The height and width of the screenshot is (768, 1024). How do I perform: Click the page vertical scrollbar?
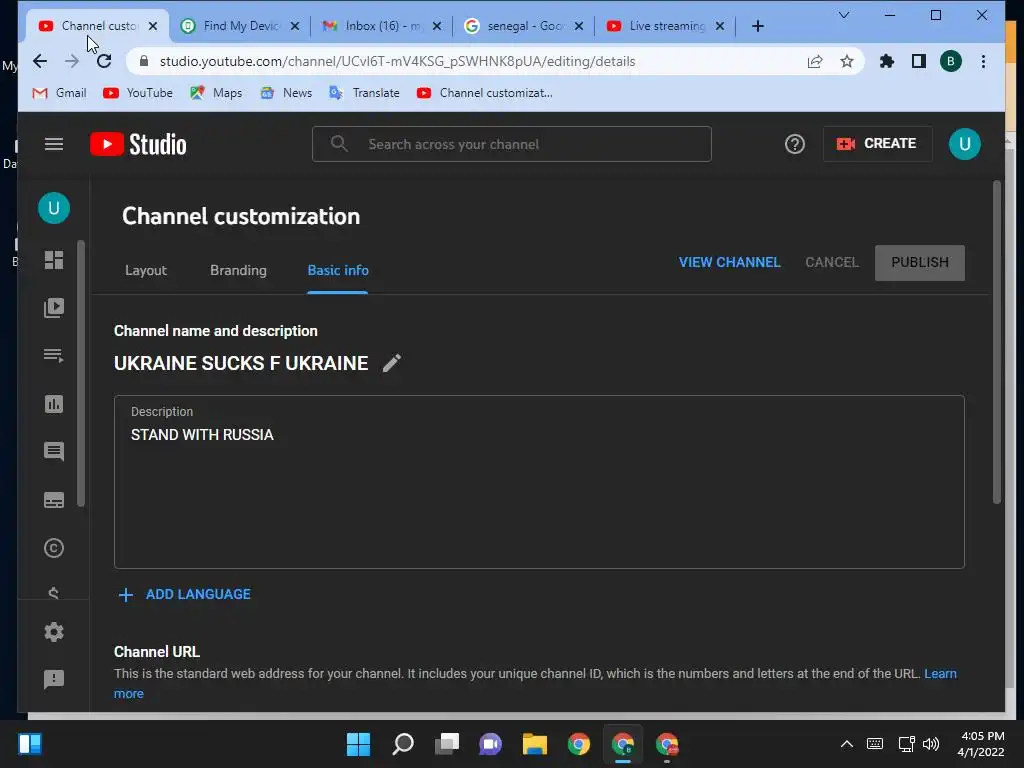(x=997, y=342)
